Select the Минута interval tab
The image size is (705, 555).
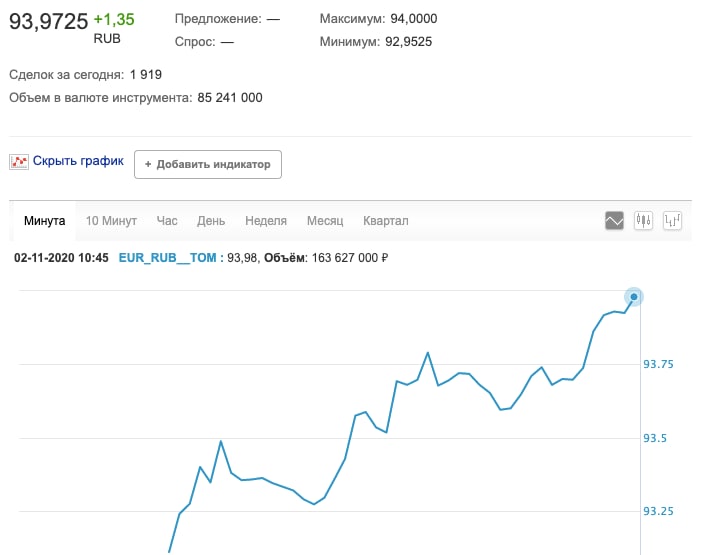[x=45, y=221]
